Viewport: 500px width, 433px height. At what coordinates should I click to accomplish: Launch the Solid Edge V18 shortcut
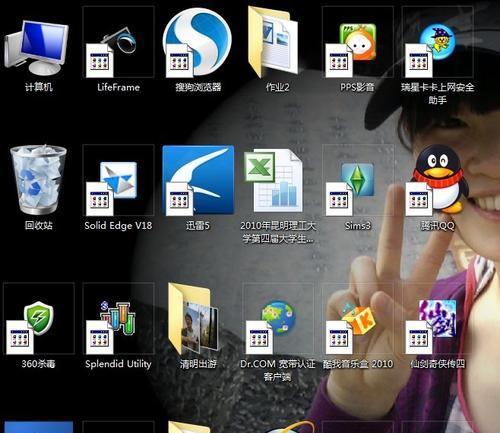pos(118,180)
